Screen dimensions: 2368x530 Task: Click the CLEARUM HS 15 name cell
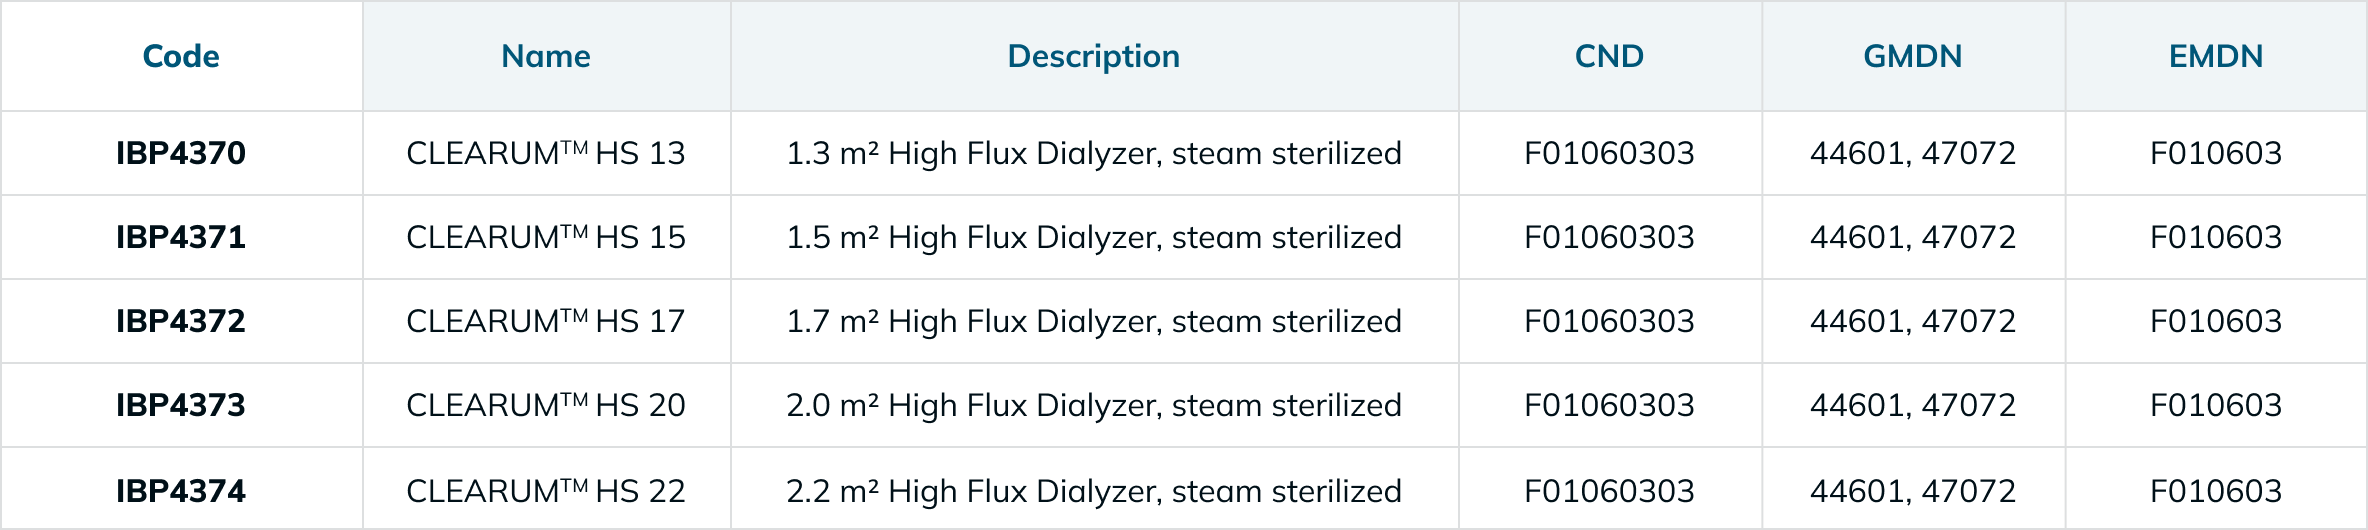point(546,237)
